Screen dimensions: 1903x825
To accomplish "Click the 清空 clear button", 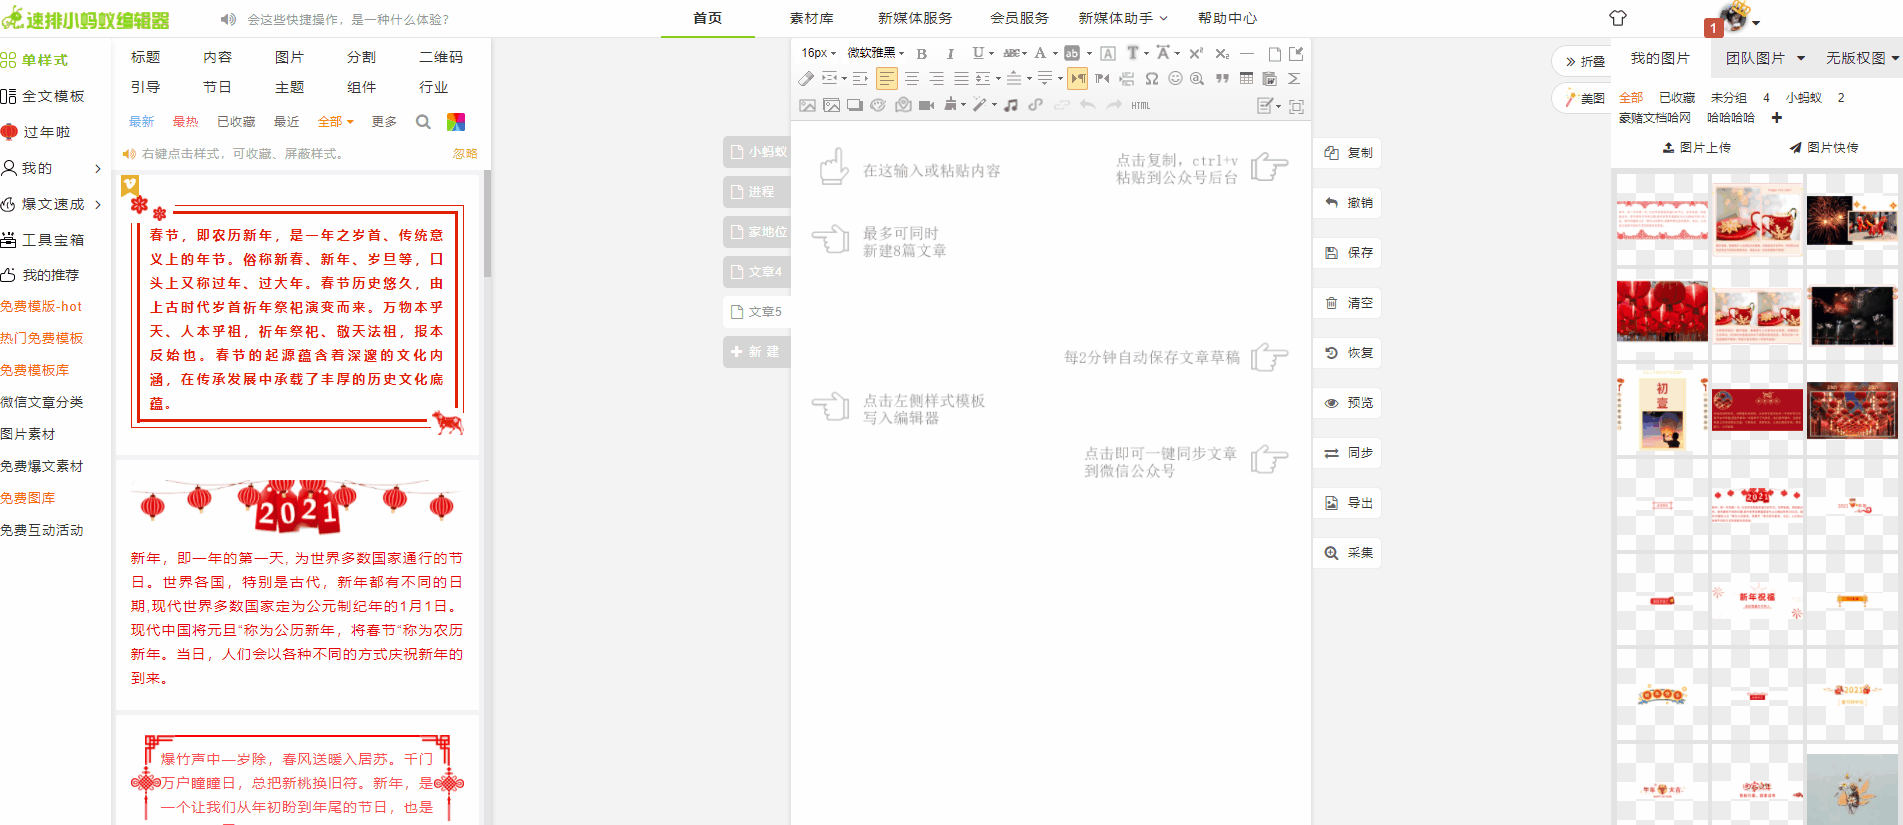I will 1347,303.
